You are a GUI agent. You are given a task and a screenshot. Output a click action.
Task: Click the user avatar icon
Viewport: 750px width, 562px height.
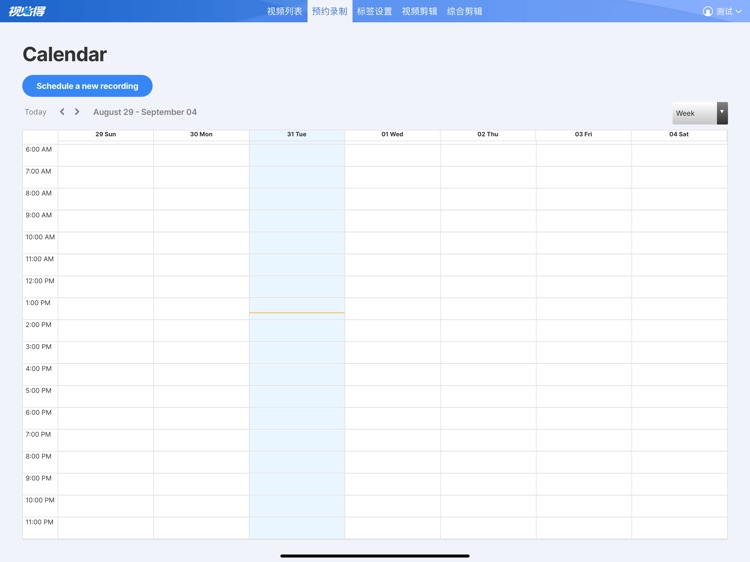pos(707,11)
